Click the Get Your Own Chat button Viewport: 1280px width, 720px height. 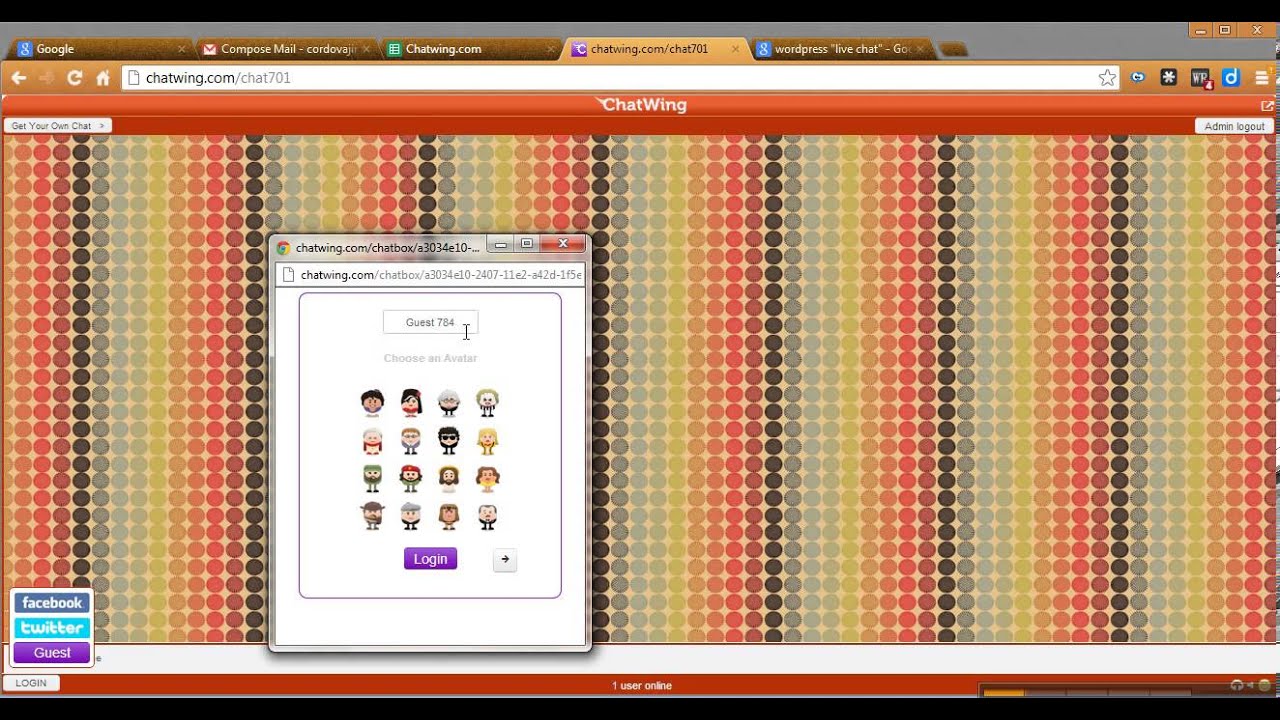tap(58, 126)
